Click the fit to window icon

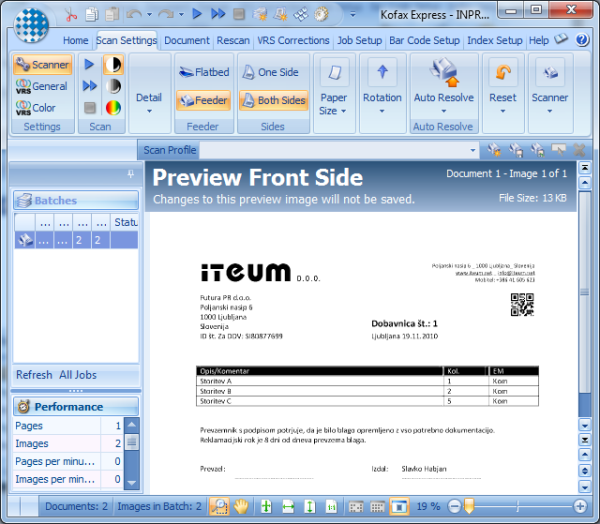coord(266,506)
